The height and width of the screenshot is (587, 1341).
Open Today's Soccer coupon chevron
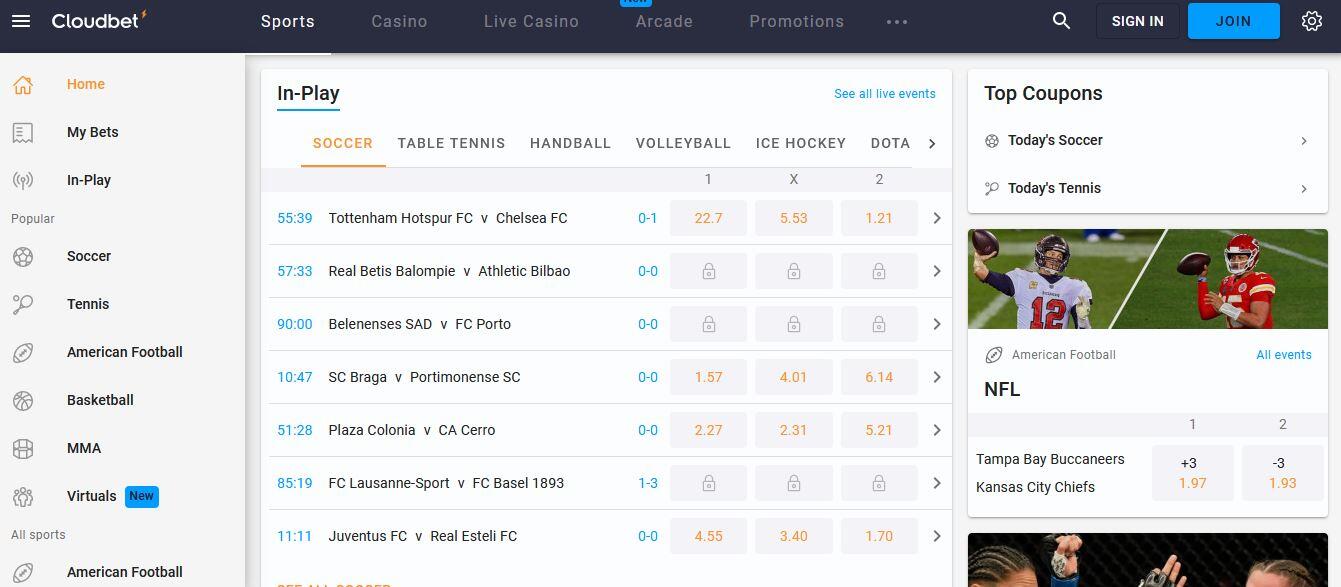click(x=1304, y=141)
